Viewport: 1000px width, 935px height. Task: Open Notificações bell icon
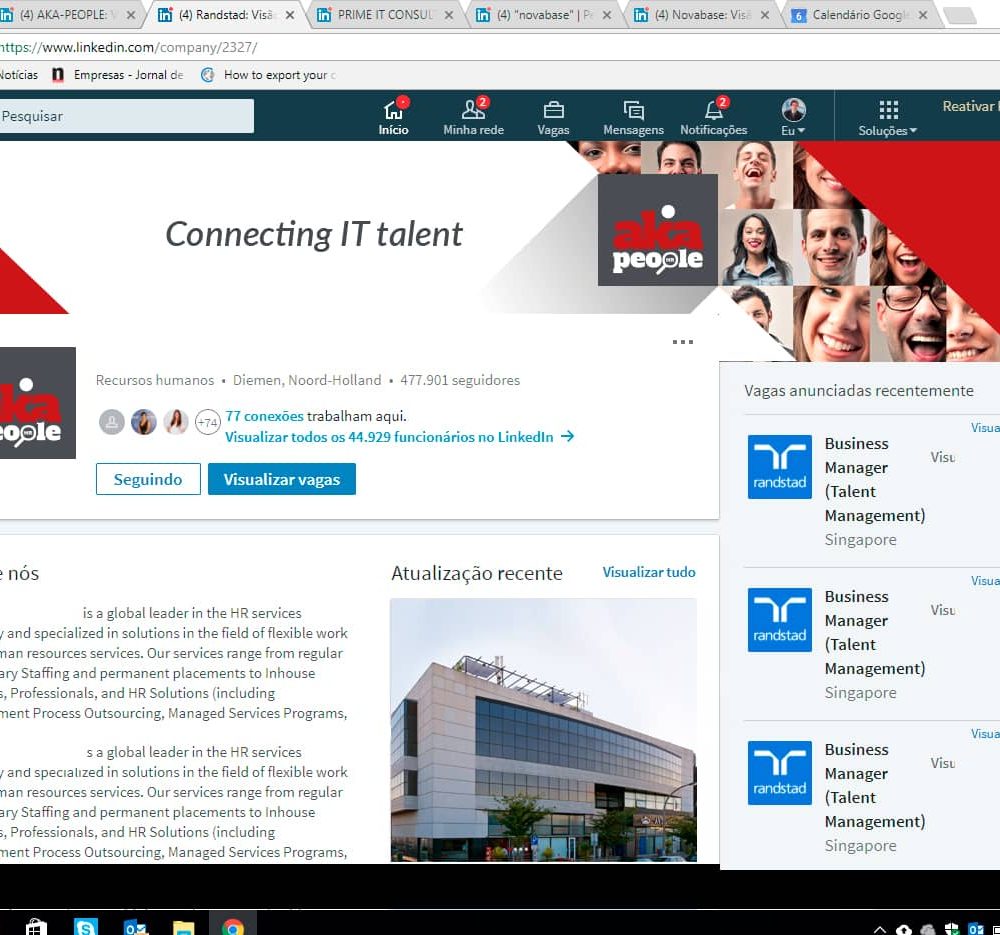click(714, 117)
